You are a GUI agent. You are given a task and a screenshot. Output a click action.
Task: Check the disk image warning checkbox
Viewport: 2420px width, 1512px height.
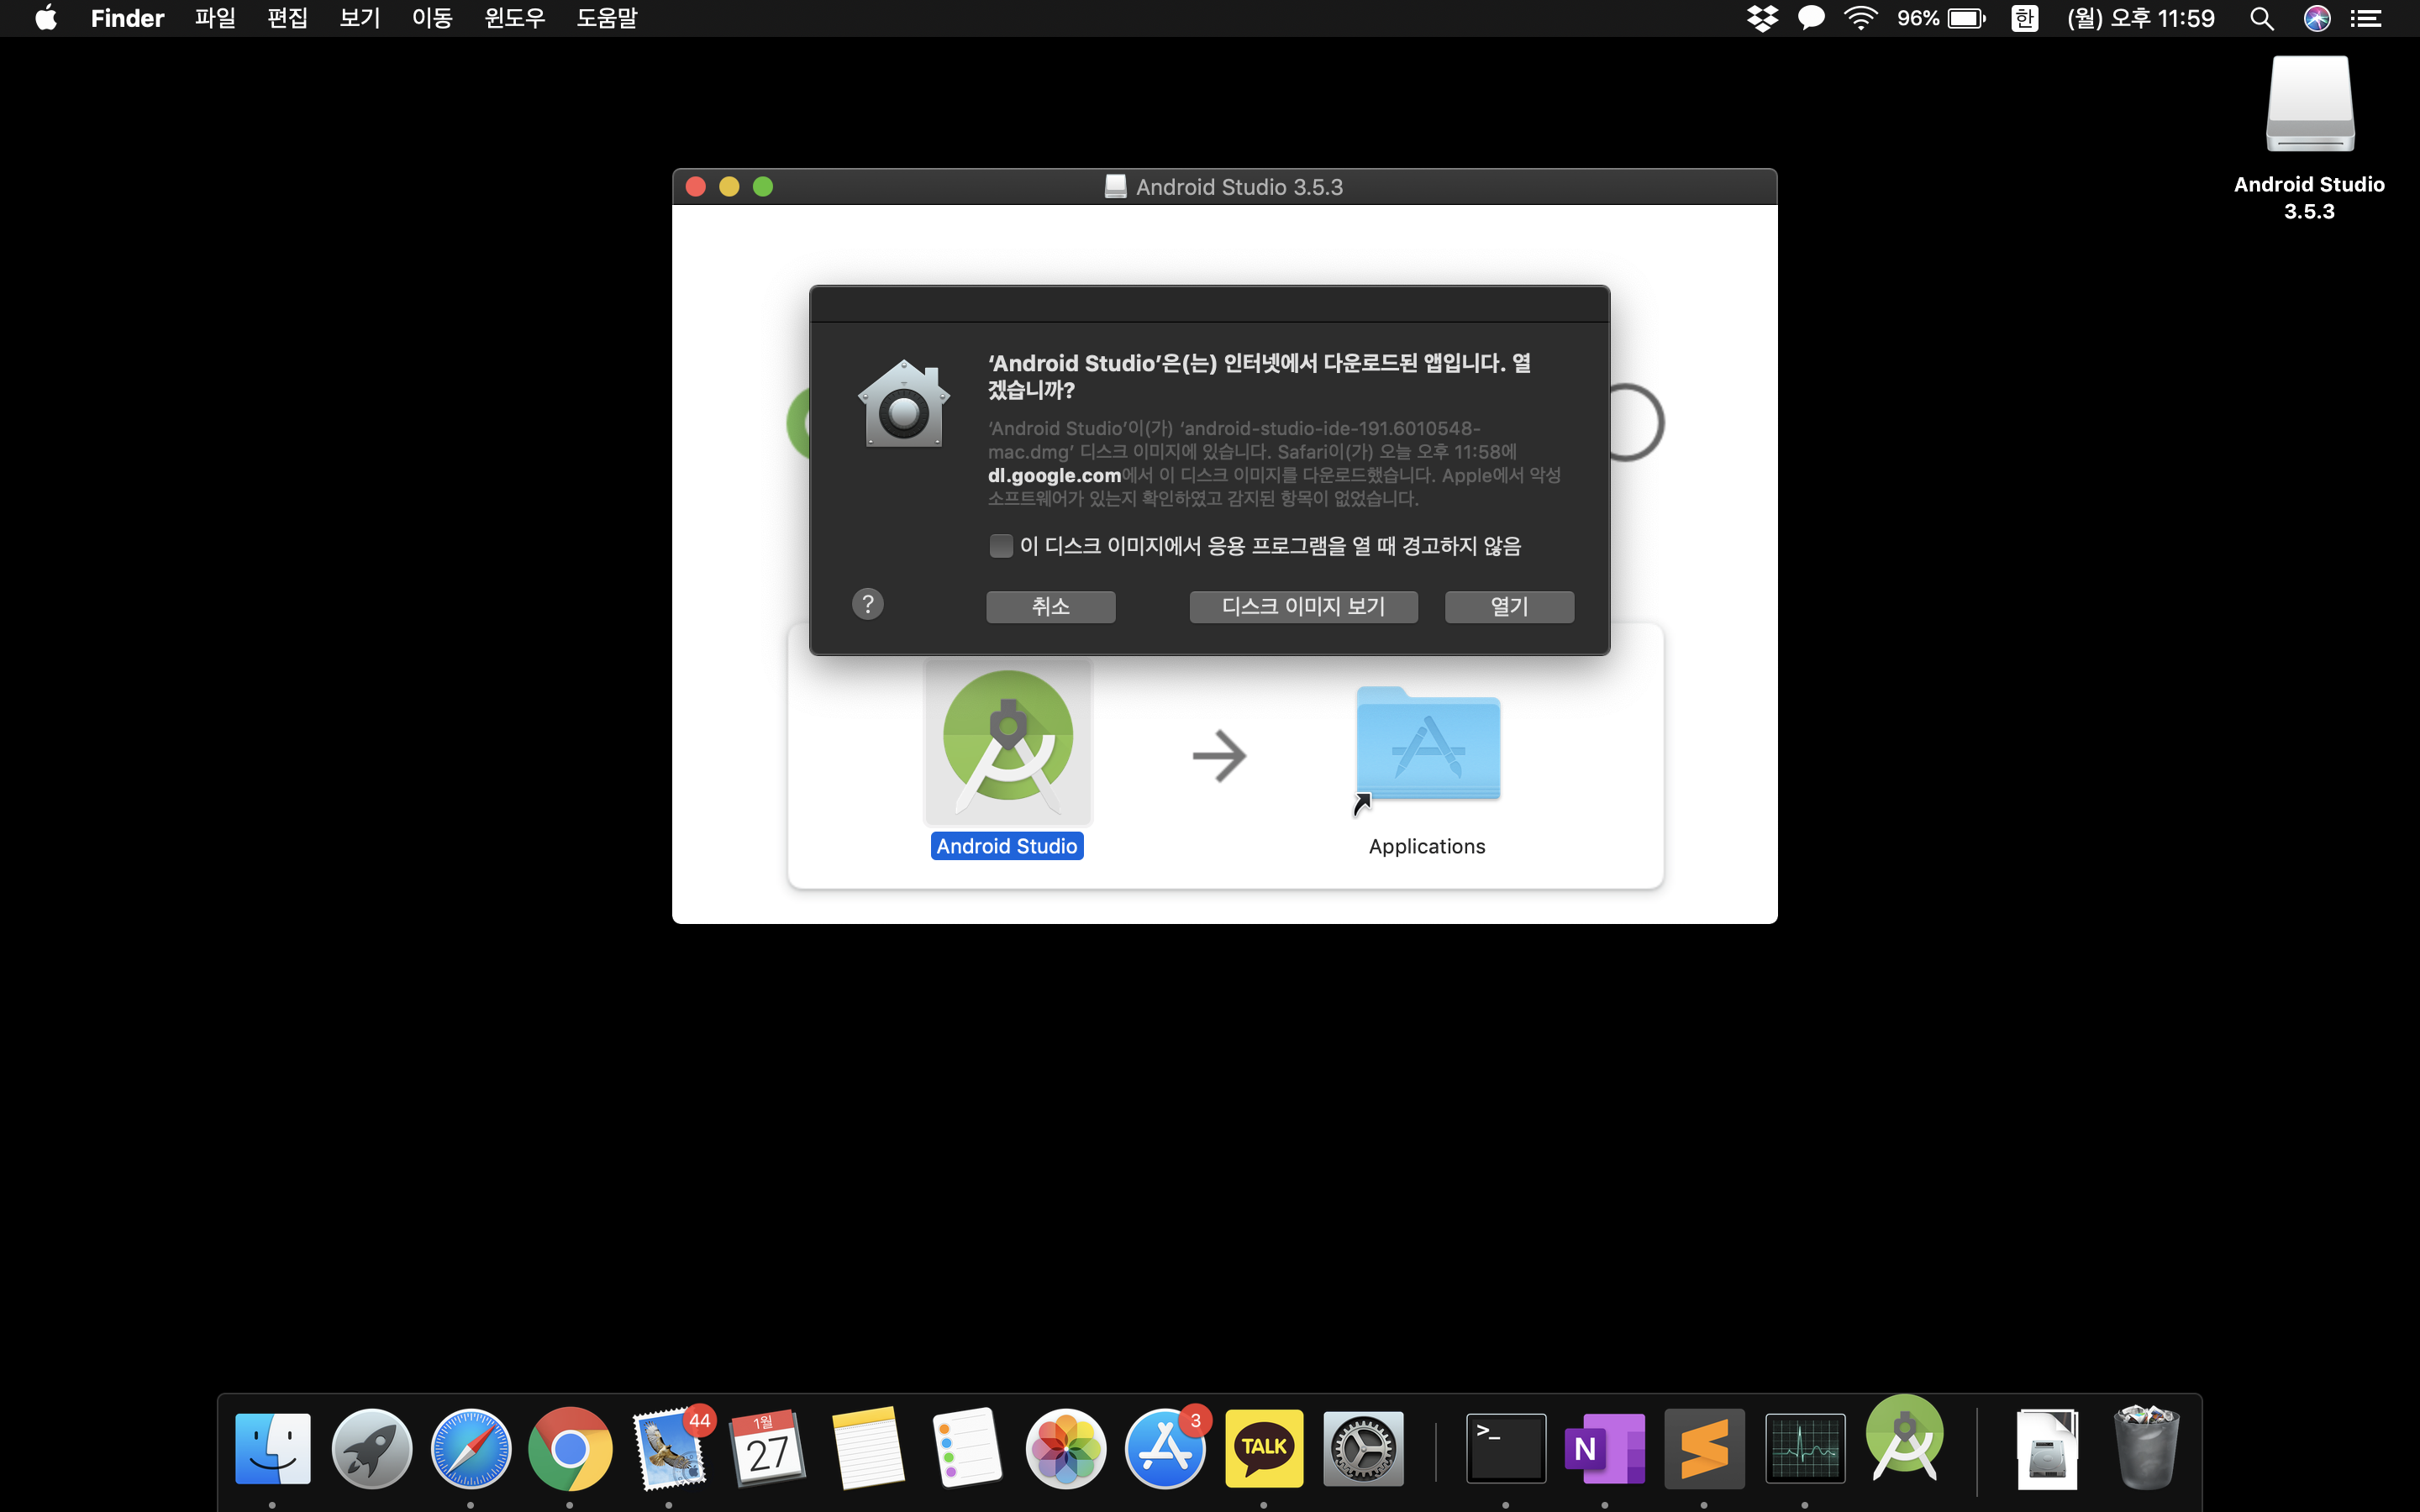pyautogui.click(x=1000, y=545)
